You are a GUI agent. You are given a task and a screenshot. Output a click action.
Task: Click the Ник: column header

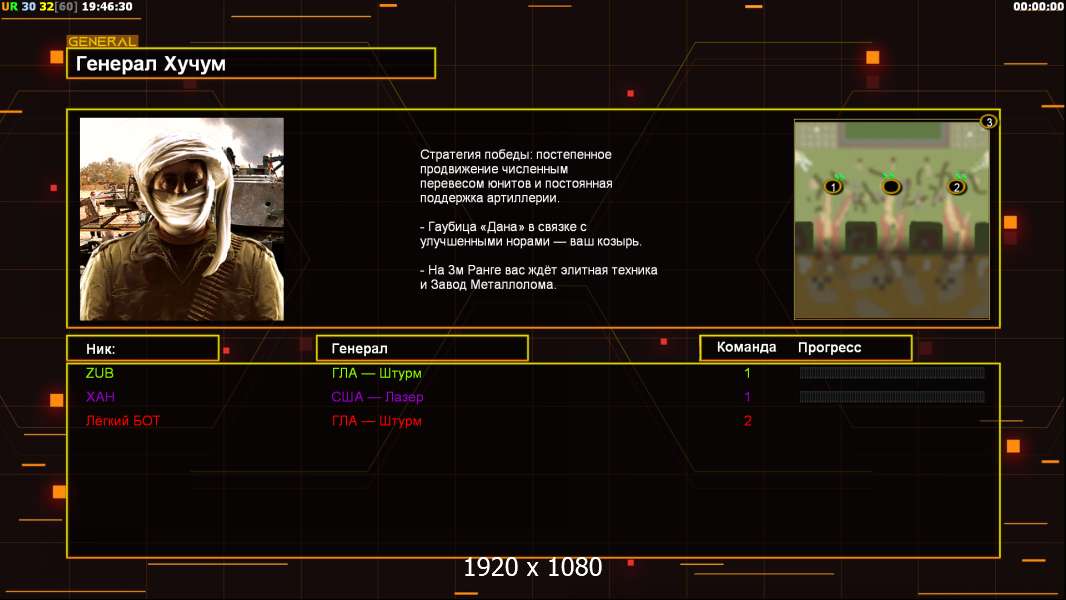(143, 348)
